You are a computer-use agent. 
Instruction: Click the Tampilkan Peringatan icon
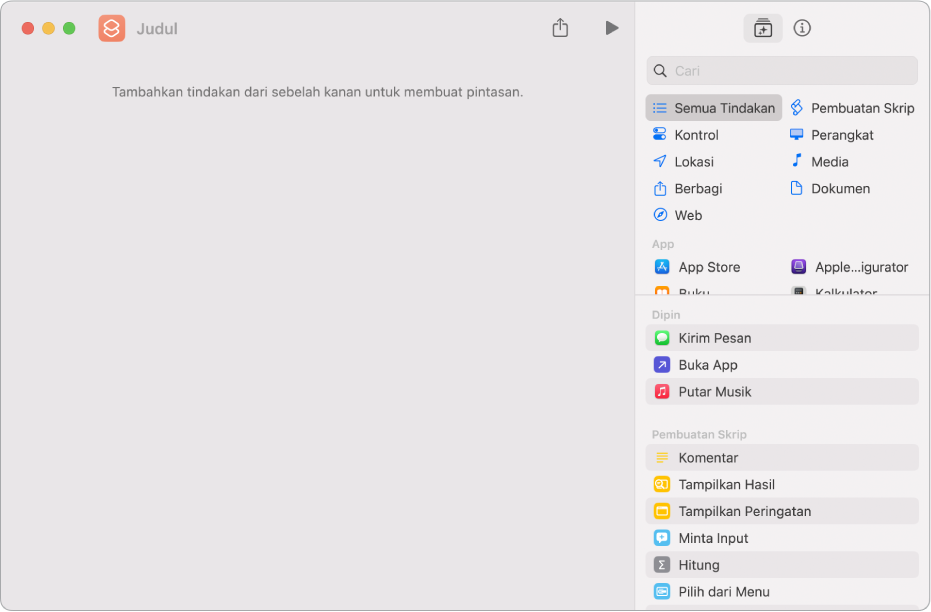[662, 511]
